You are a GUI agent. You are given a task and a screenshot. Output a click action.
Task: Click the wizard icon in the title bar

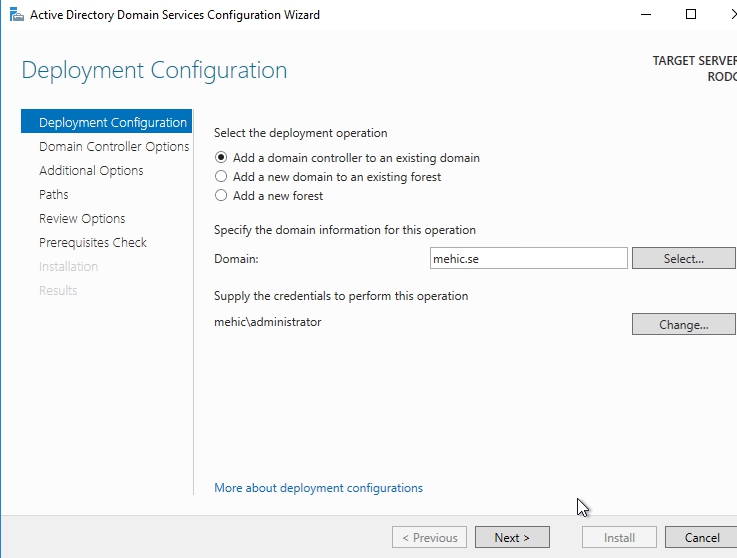14,15
